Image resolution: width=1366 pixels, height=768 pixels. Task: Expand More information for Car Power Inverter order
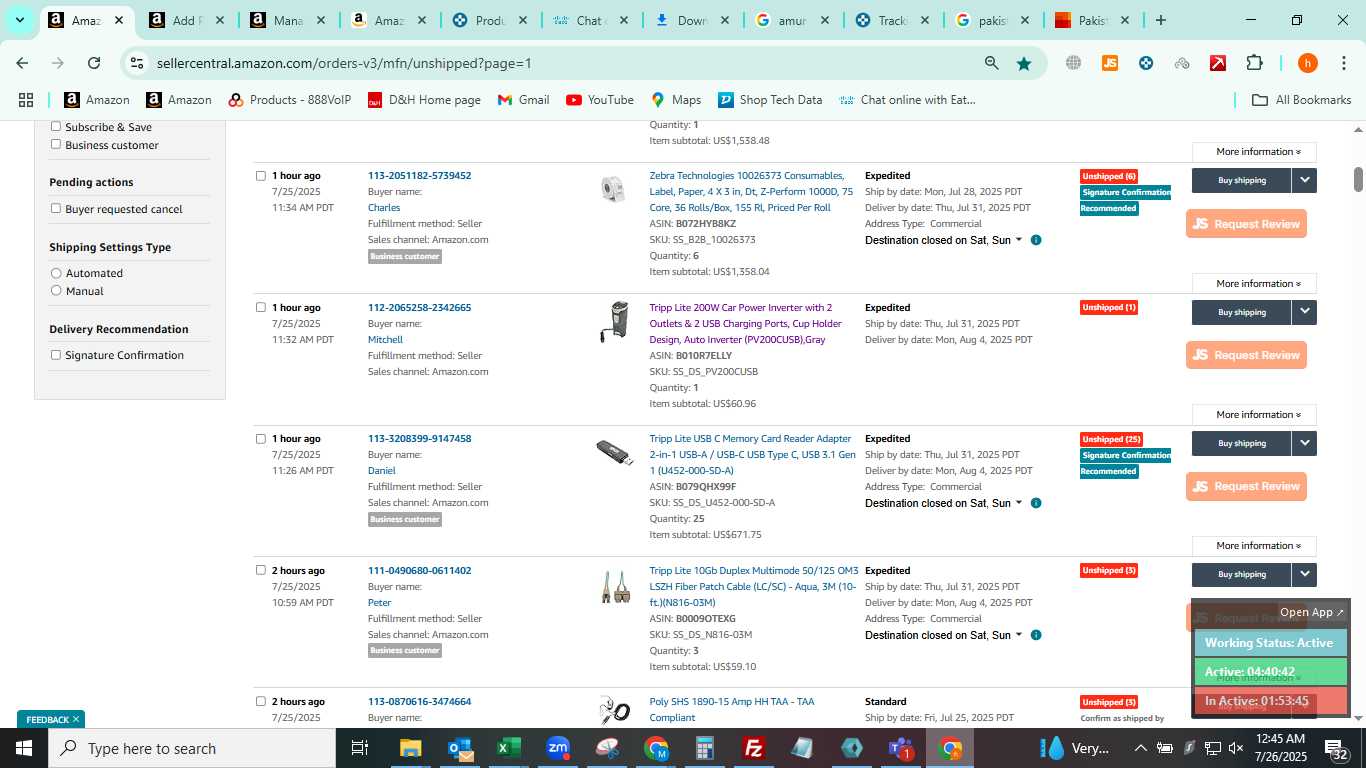coord(1254,414)
